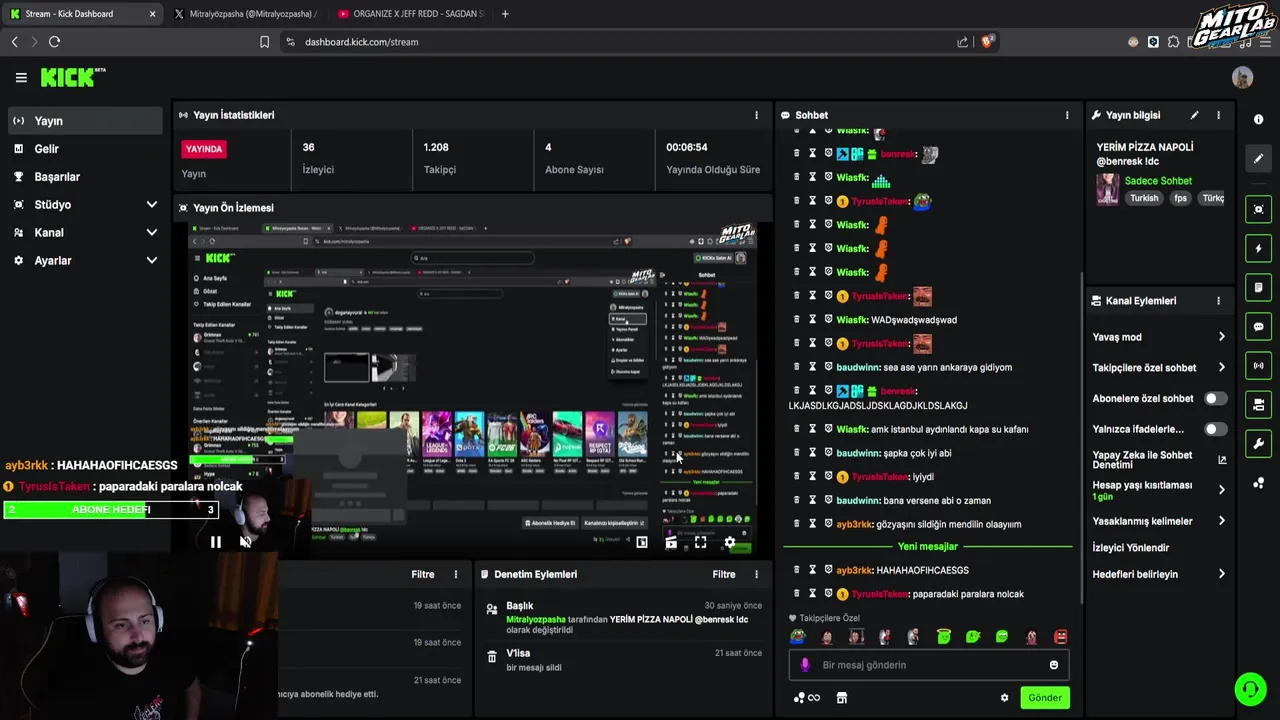Toggle Abonelere özel sohbet switch
This screenshot has height=720, width=1280.
click(x=1215, y=398)
